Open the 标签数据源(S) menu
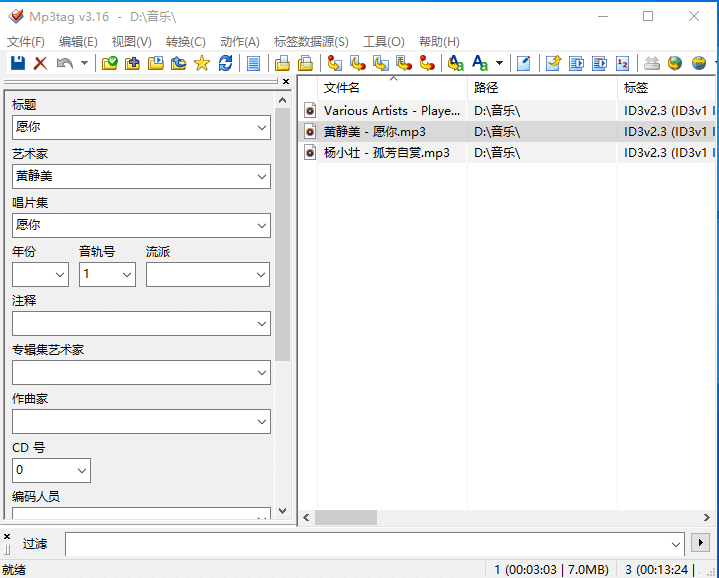This screenshot has width=719, height=578. click(311, 41)
